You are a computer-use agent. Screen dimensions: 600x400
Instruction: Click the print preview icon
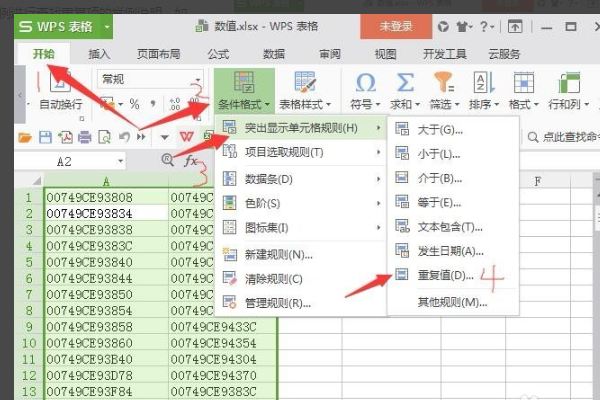click(104, 137)
